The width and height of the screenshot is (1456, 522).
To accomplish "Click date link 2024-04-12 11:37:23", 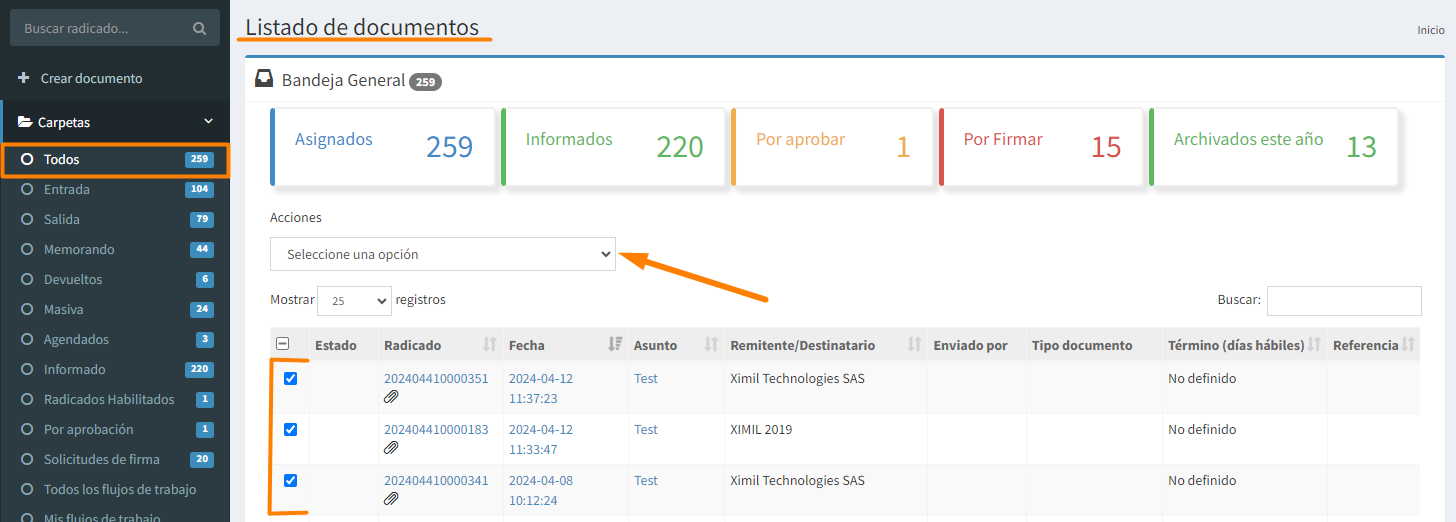I will (x=541, y=388).
